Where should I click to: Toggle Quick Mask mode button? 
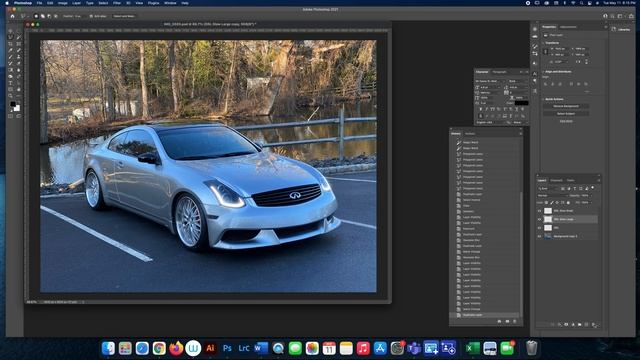pyautogui.click(x=10, y=116)
